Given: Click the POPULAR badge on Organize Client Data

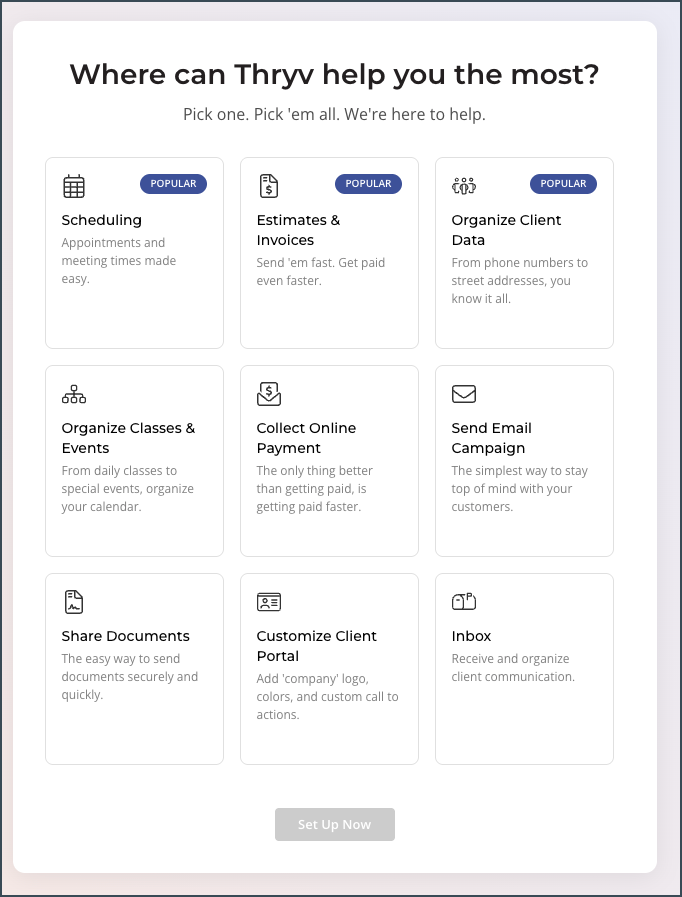Looking at the screenshot, I should (564, 184).
